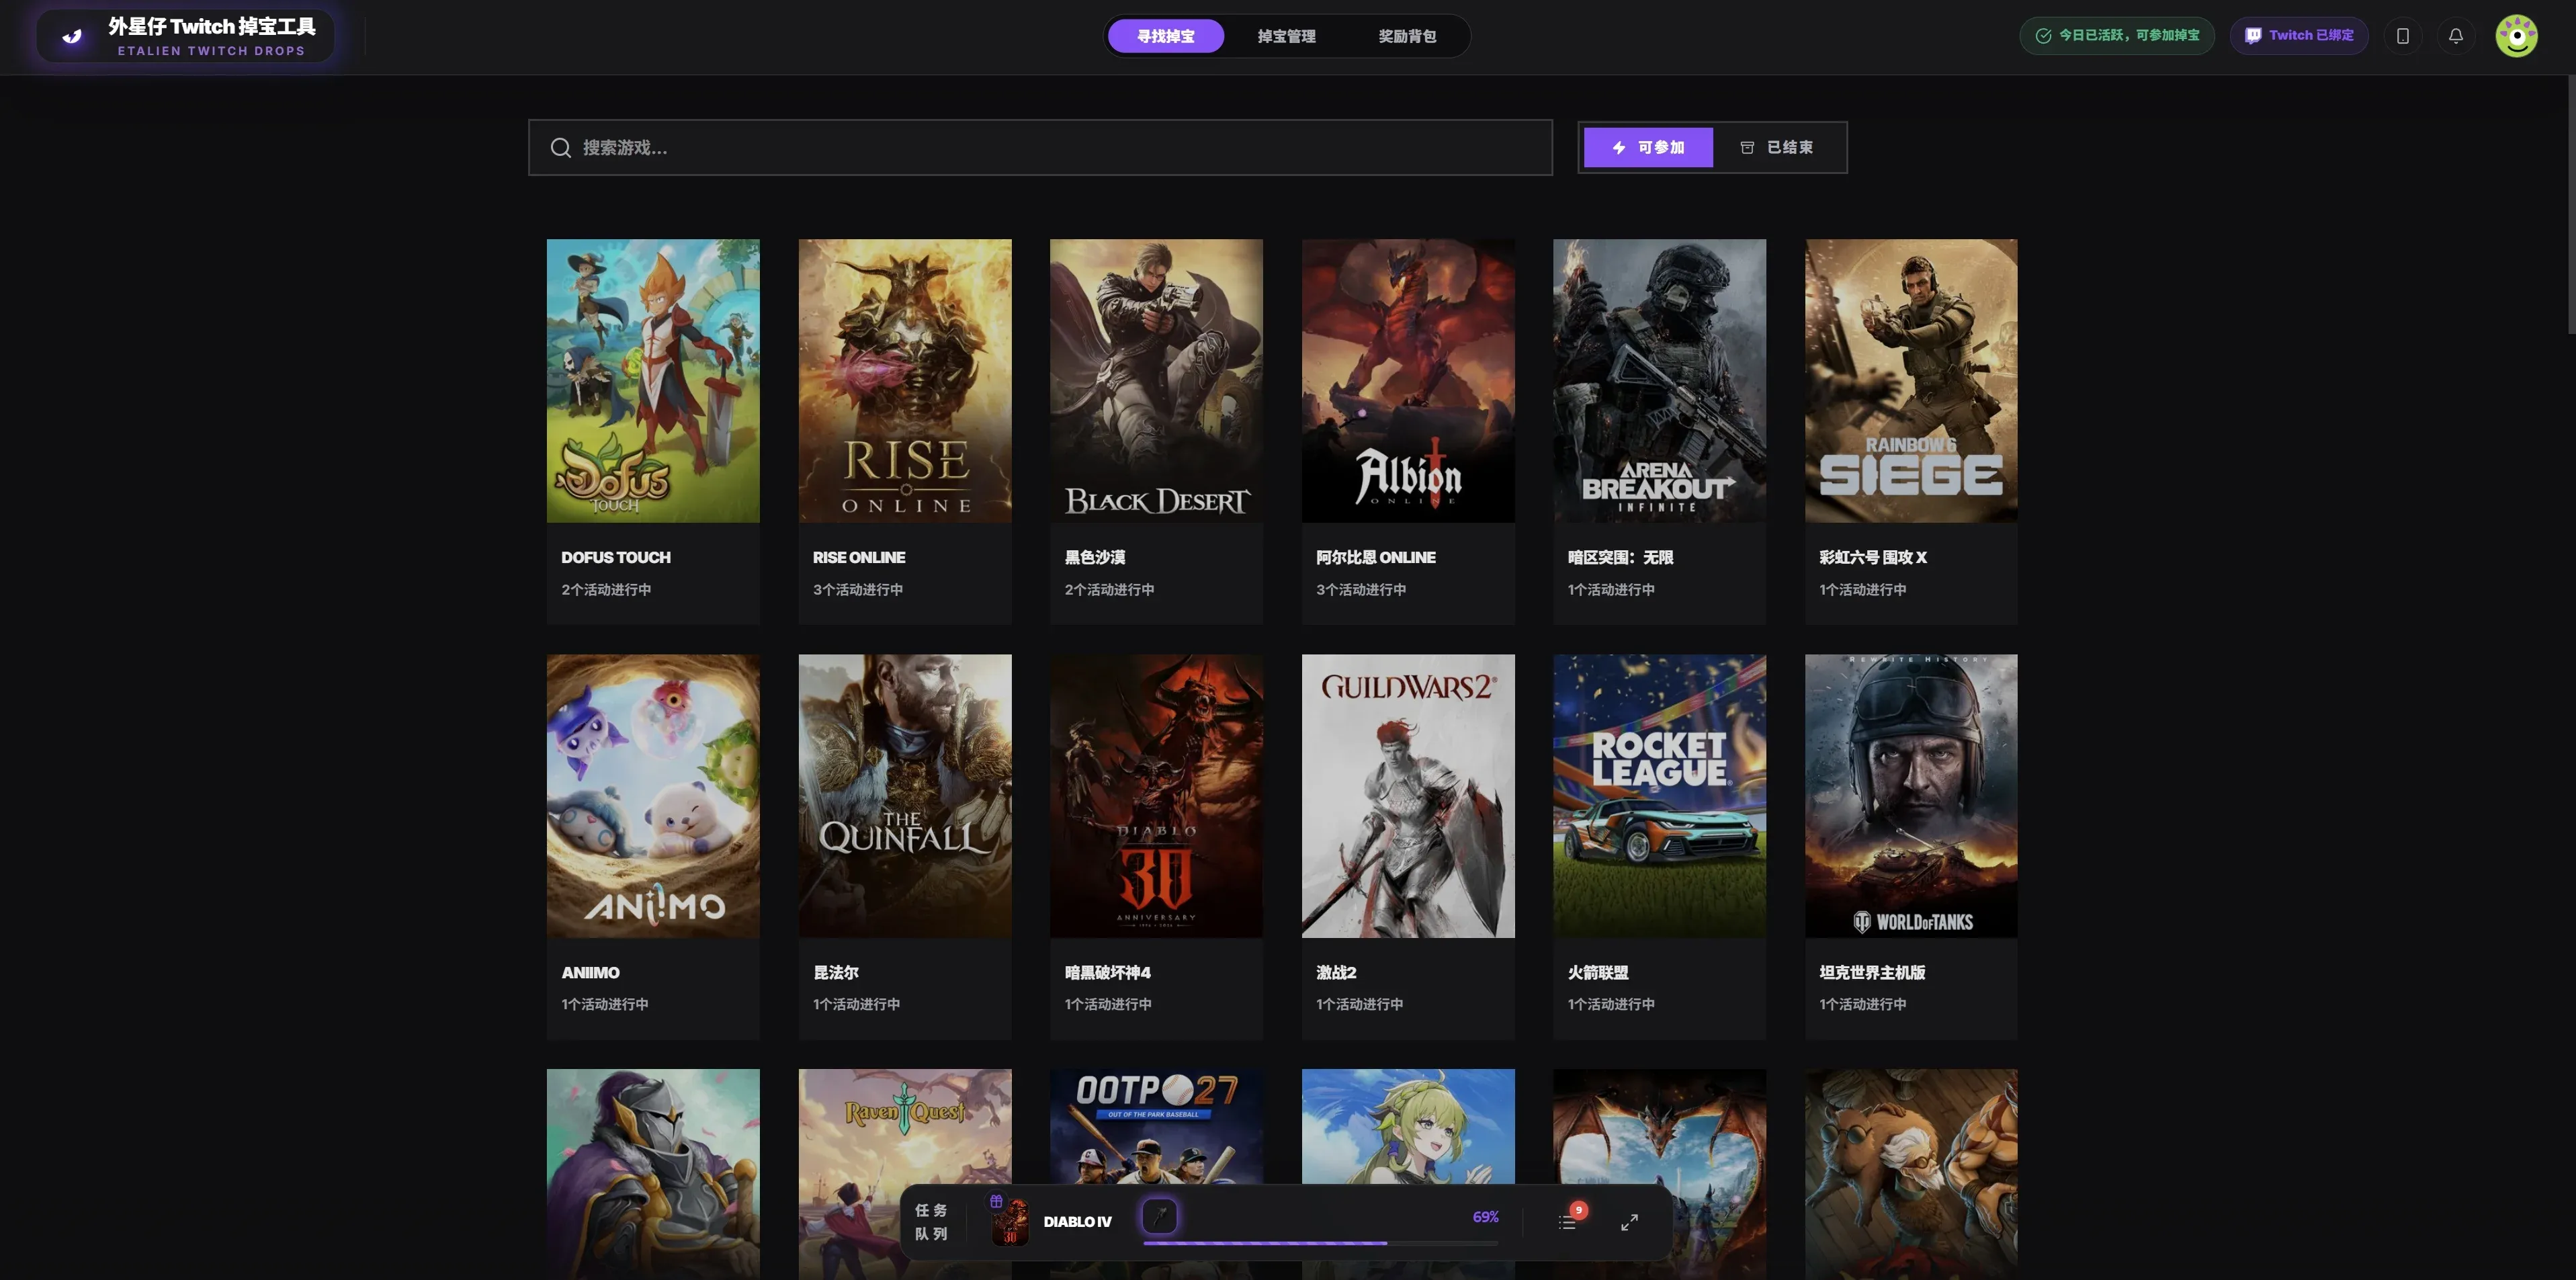Click the Twitch 已绑定 button

[x=2299, y=35]
